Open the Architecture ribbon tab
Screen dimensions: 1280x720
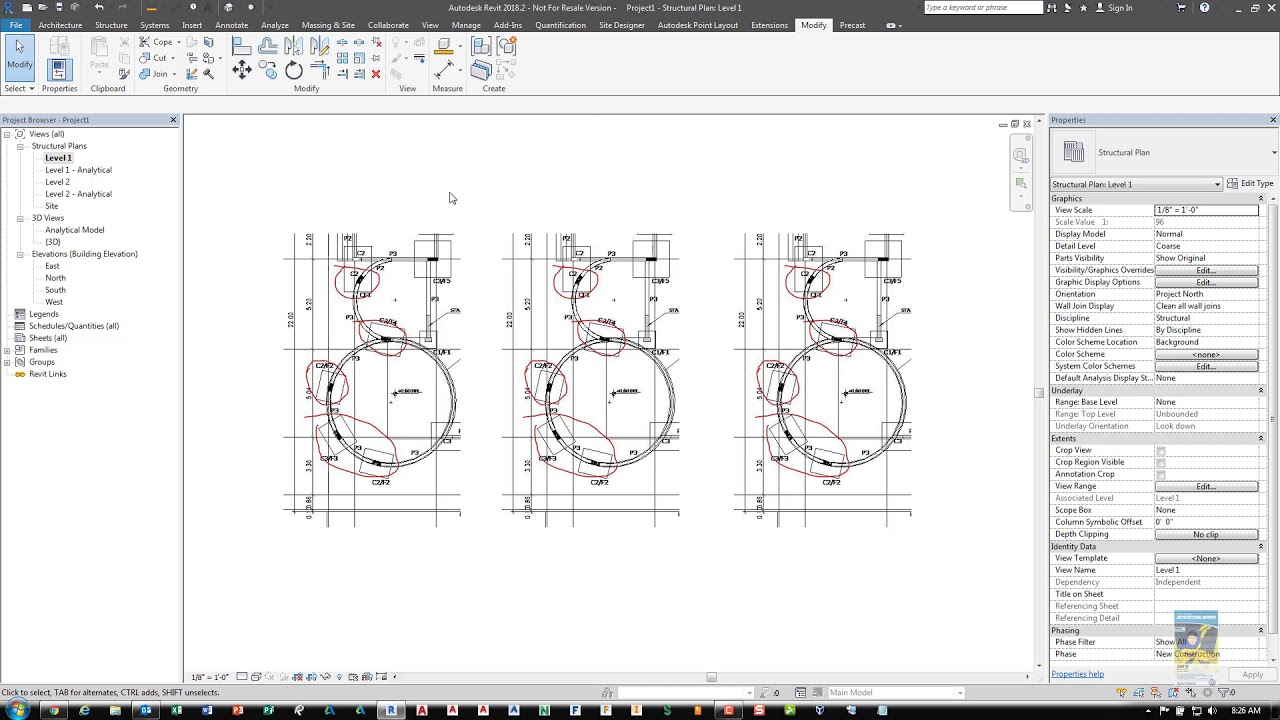60,25
